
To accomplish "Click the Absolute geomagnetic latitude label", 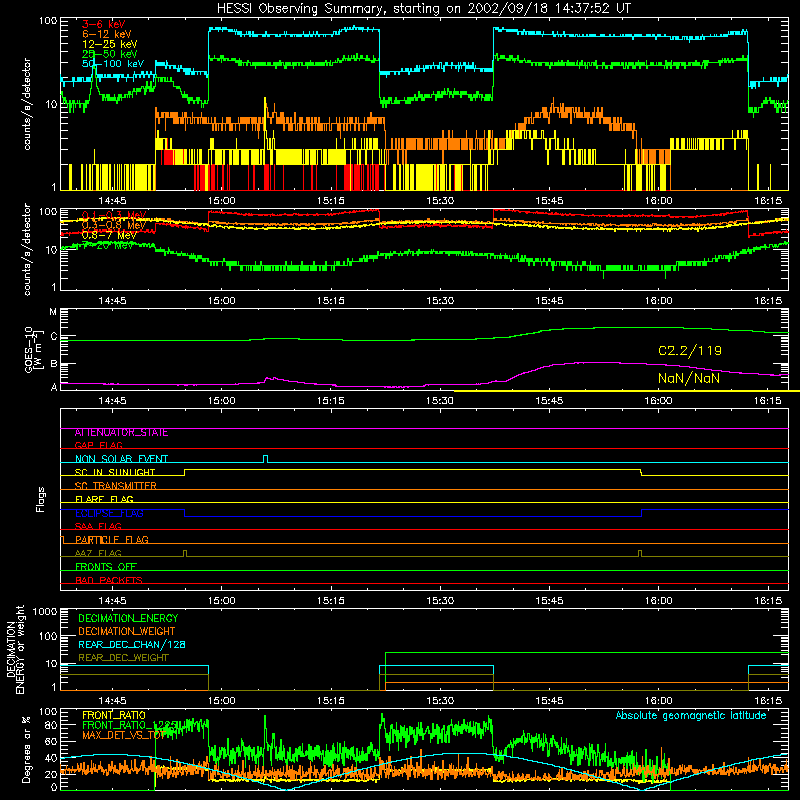I will pos(691,716).
